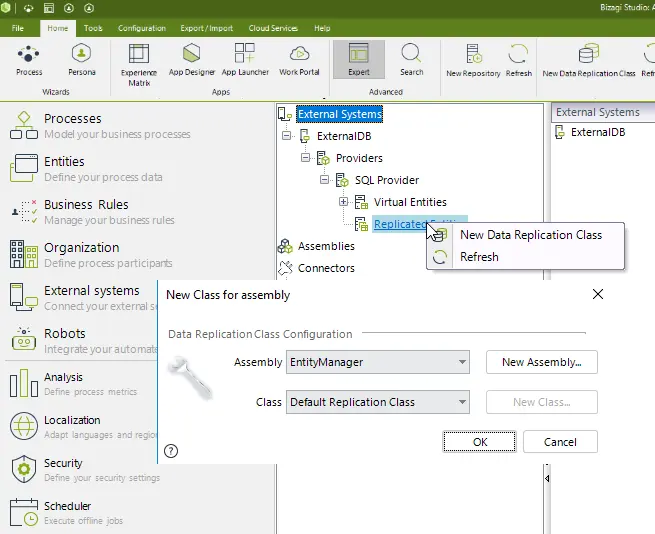Open the Security module
Viewport: 655px width, 534px height.
85,470
